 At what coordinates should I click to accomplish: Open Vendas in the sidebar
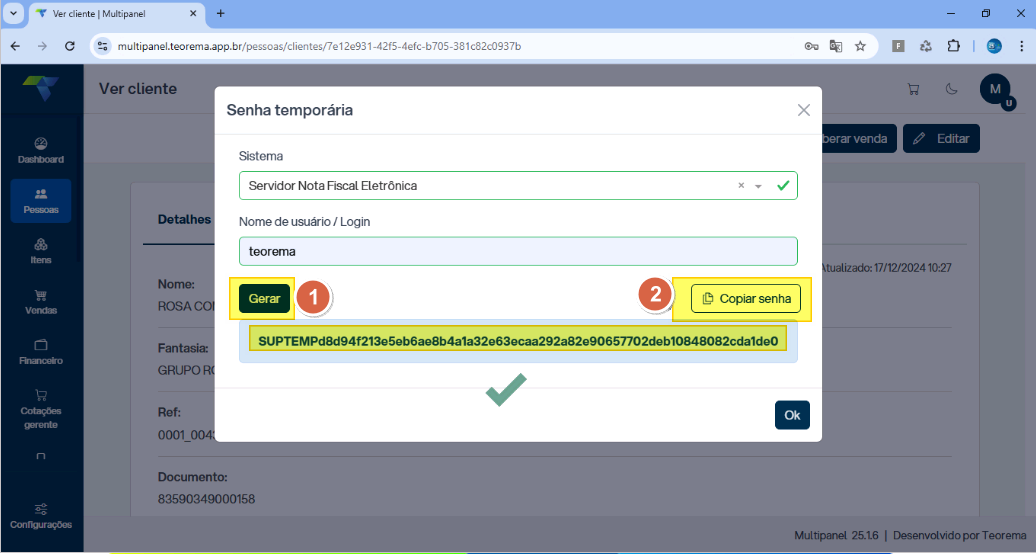pos(41,302)
